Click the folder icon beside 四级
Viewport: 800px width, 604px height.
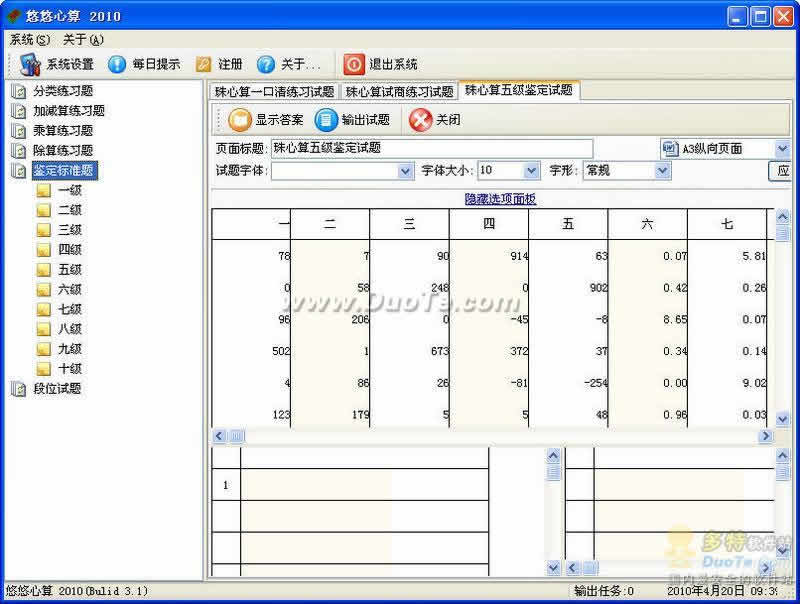(x=44, y=250)
